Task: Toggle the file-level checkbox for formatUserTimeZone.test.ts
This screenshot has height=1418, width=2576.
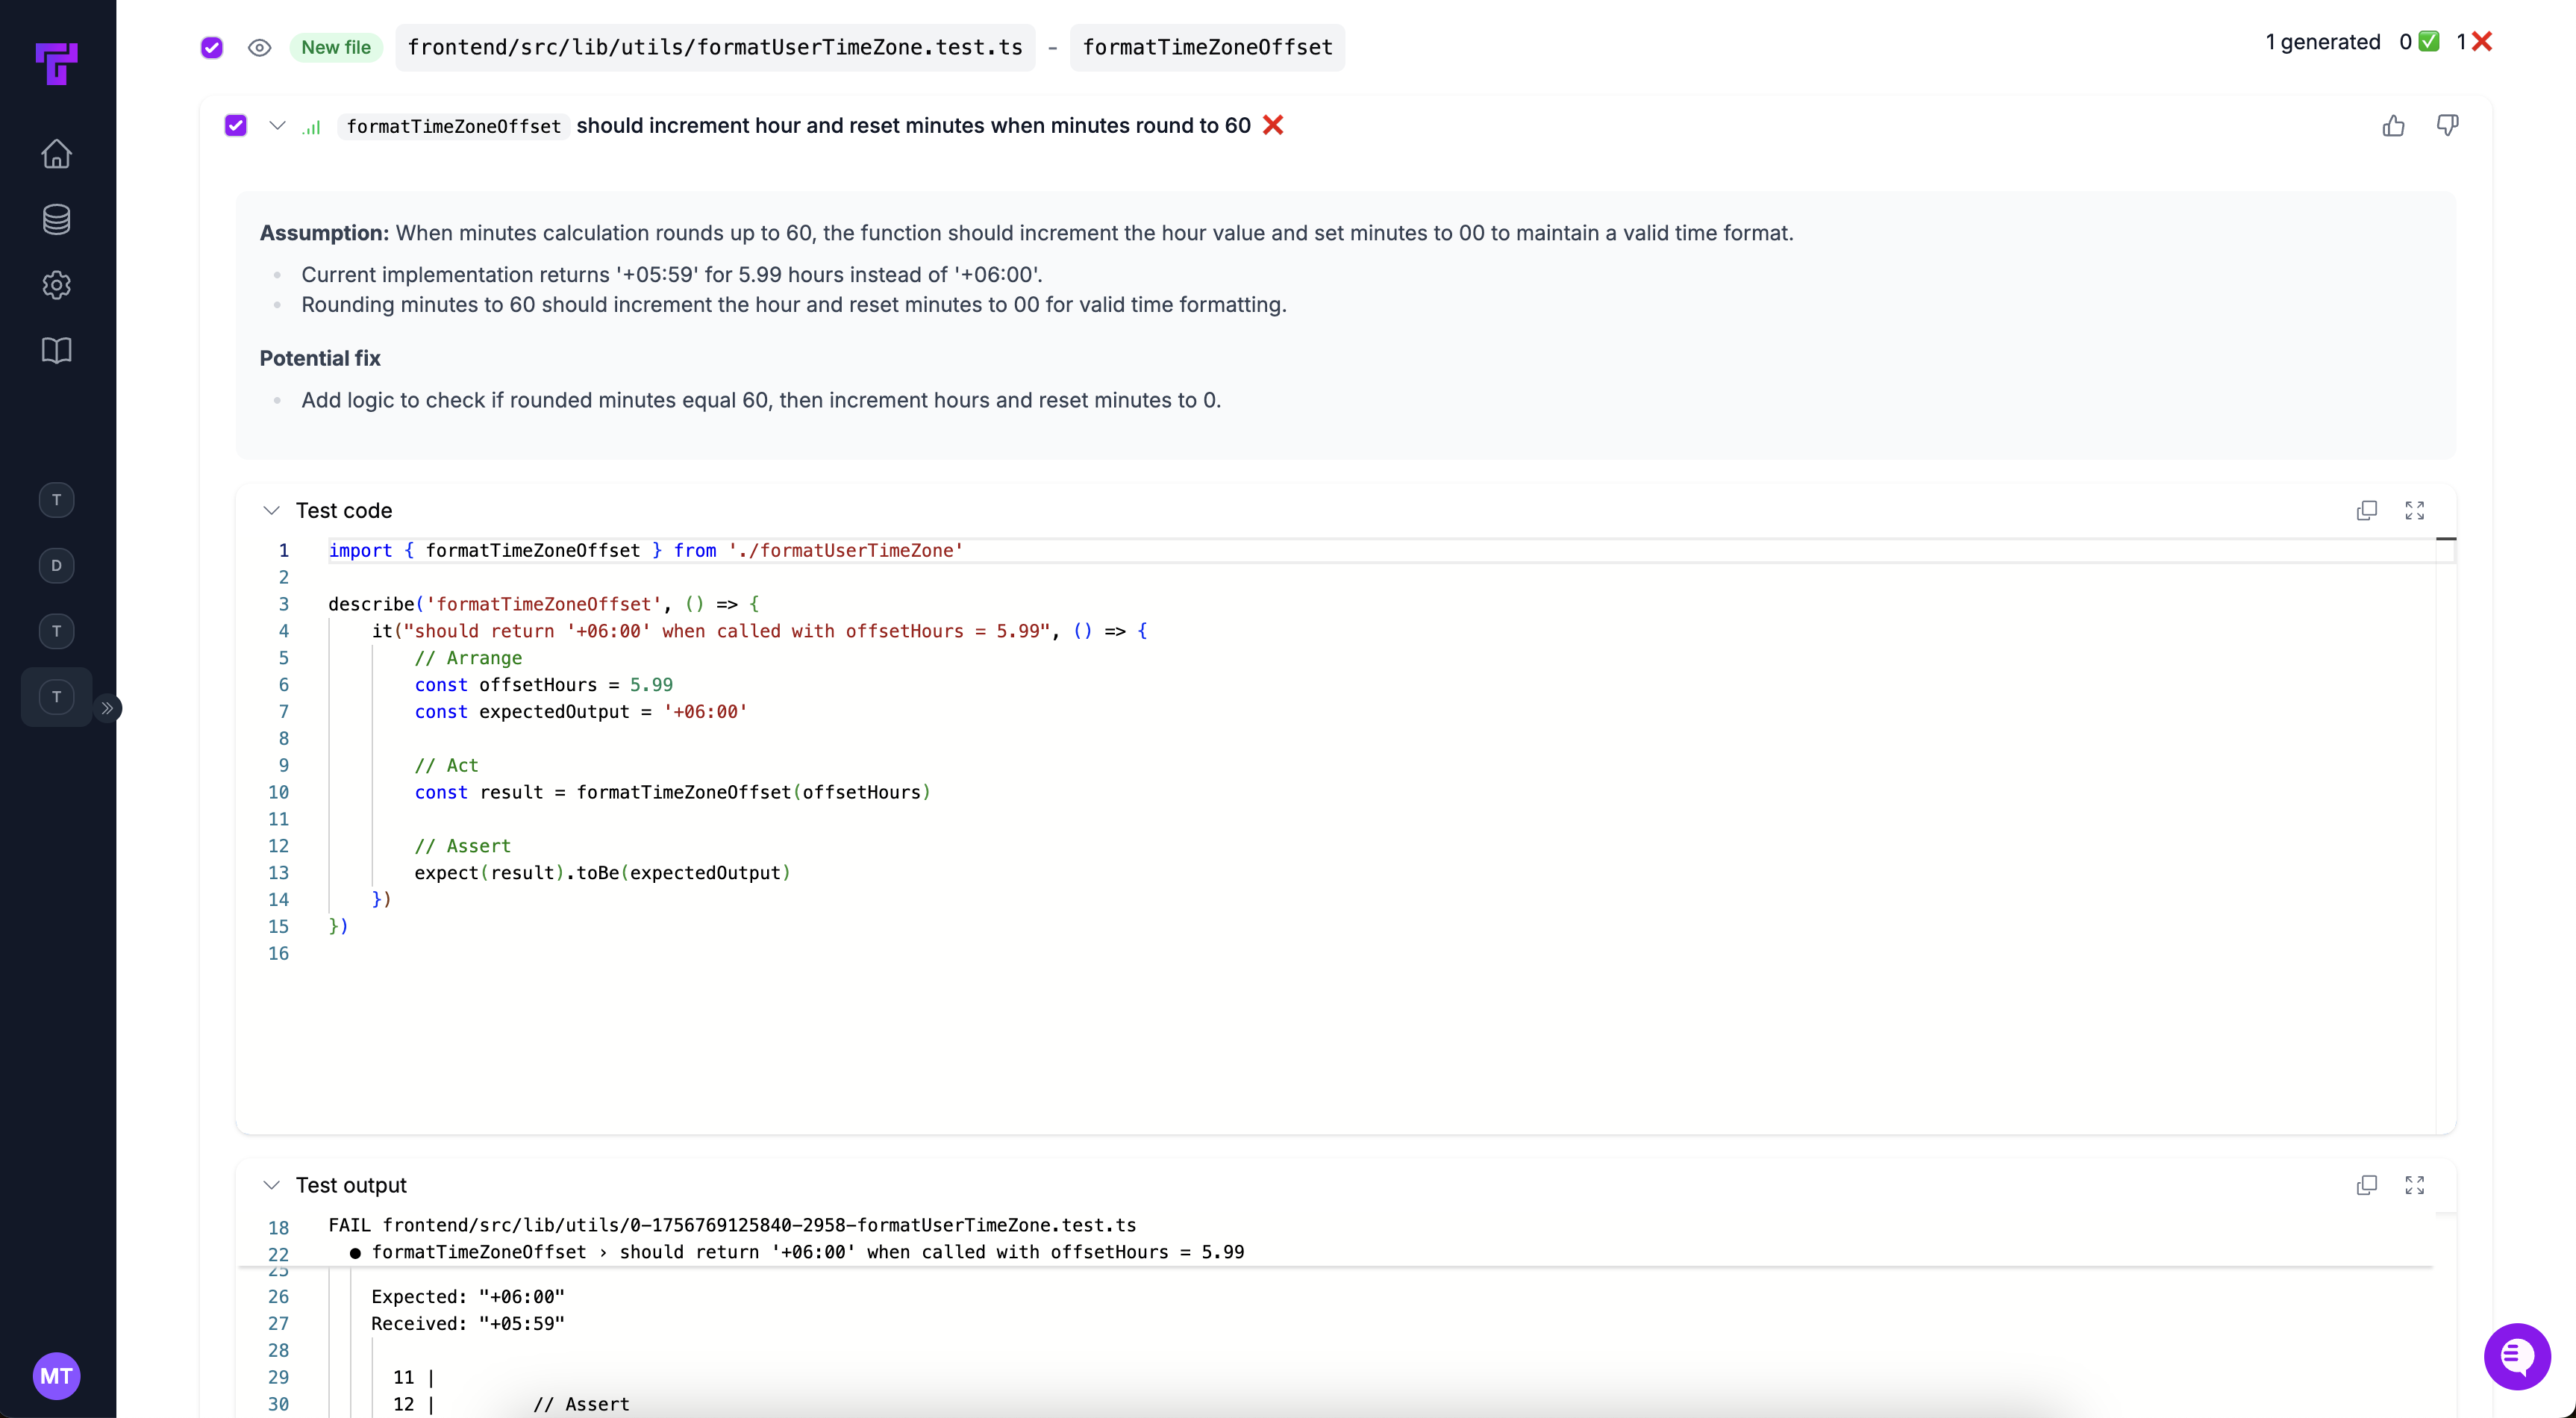Action: [x=211, y=47]
